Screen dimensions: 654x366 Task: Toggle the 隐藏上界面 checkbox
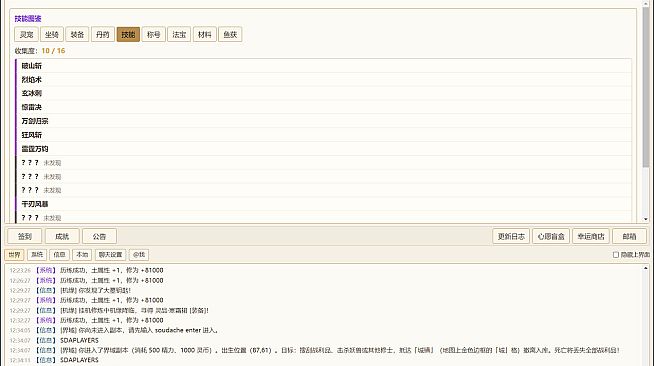616,255
